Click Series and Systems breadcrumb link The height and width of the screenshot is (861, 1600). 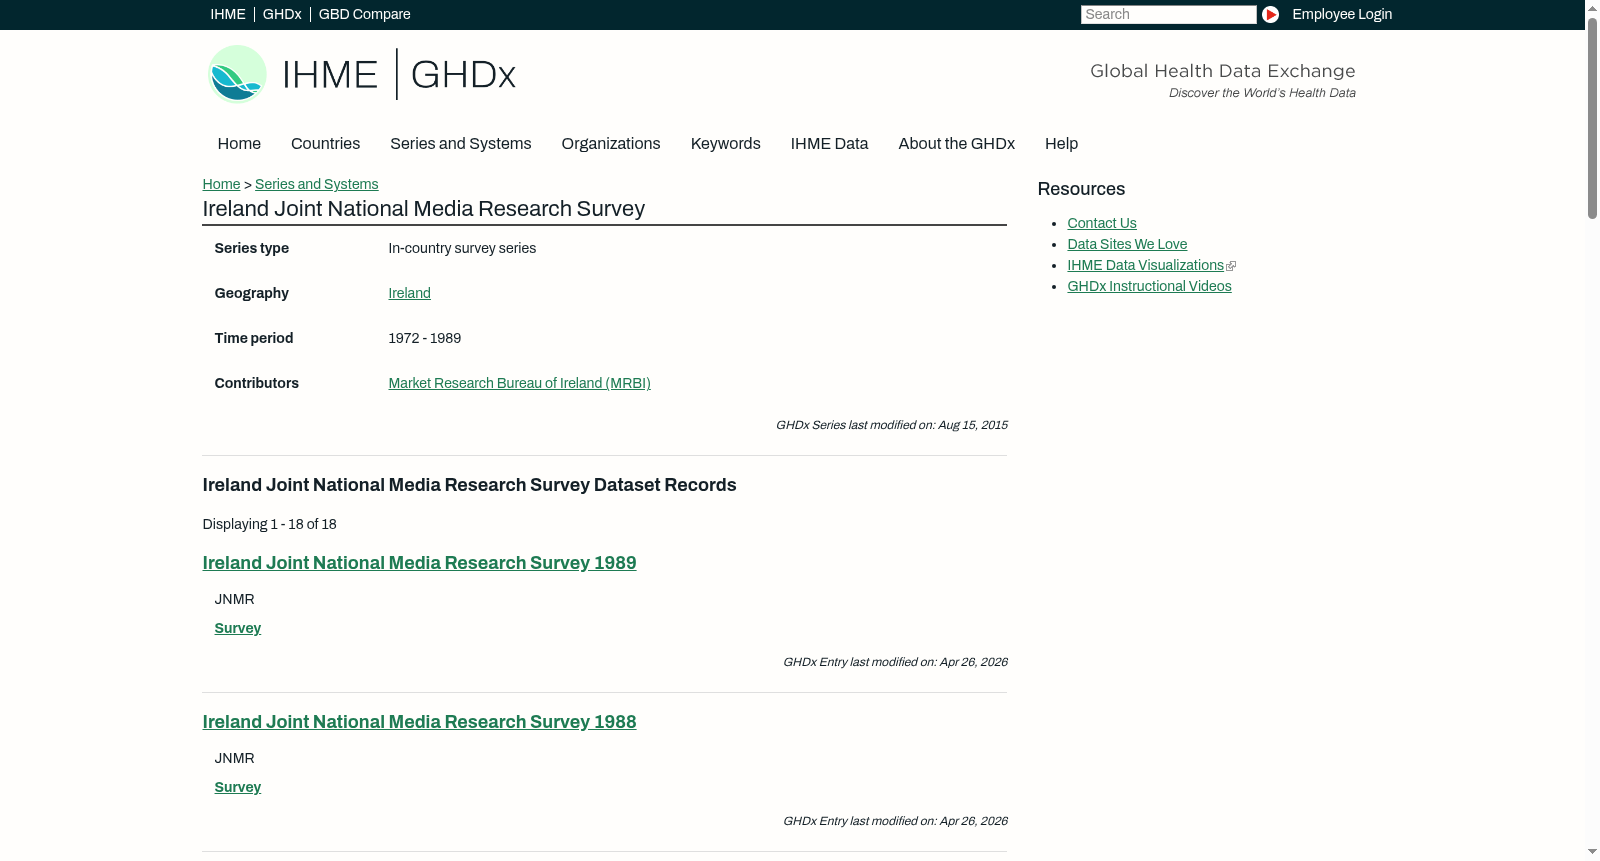pyautogui.click(x=316, y=184)
